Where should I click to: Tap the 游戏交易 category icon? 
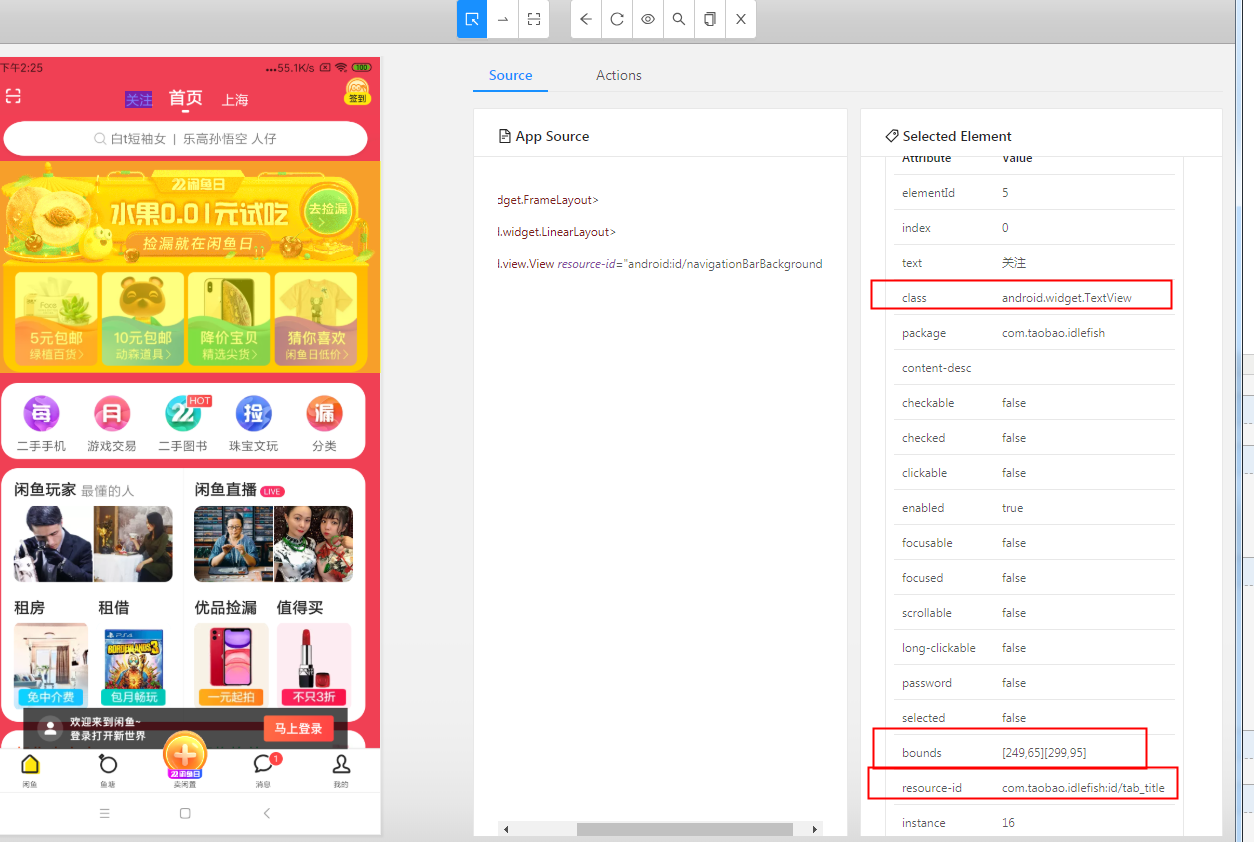[x=112, y=413]
